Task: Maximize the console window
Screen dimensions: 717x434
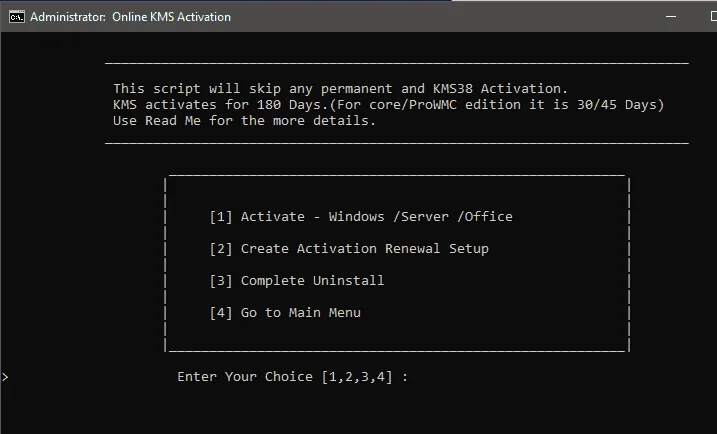Action: tap(713, 16)
